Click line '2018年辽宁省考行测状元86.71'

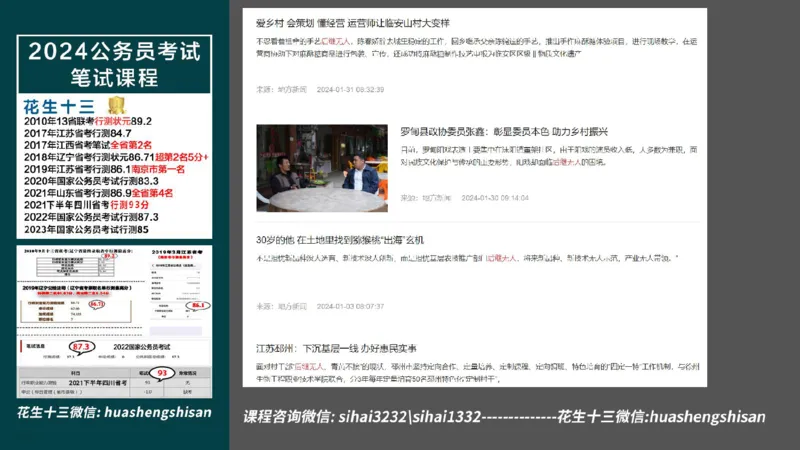pyautogui.click(x=89, y=157)
